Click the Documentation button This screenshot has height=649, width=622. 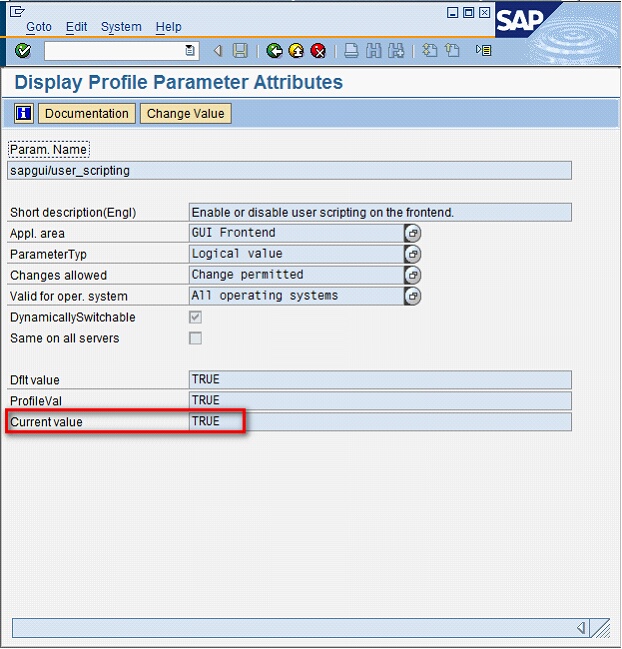click(87, 113)
